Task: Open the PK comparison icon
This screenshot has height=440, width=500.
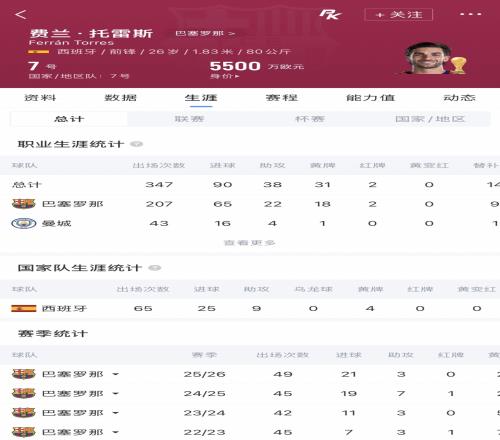Action: pos(330,14)
